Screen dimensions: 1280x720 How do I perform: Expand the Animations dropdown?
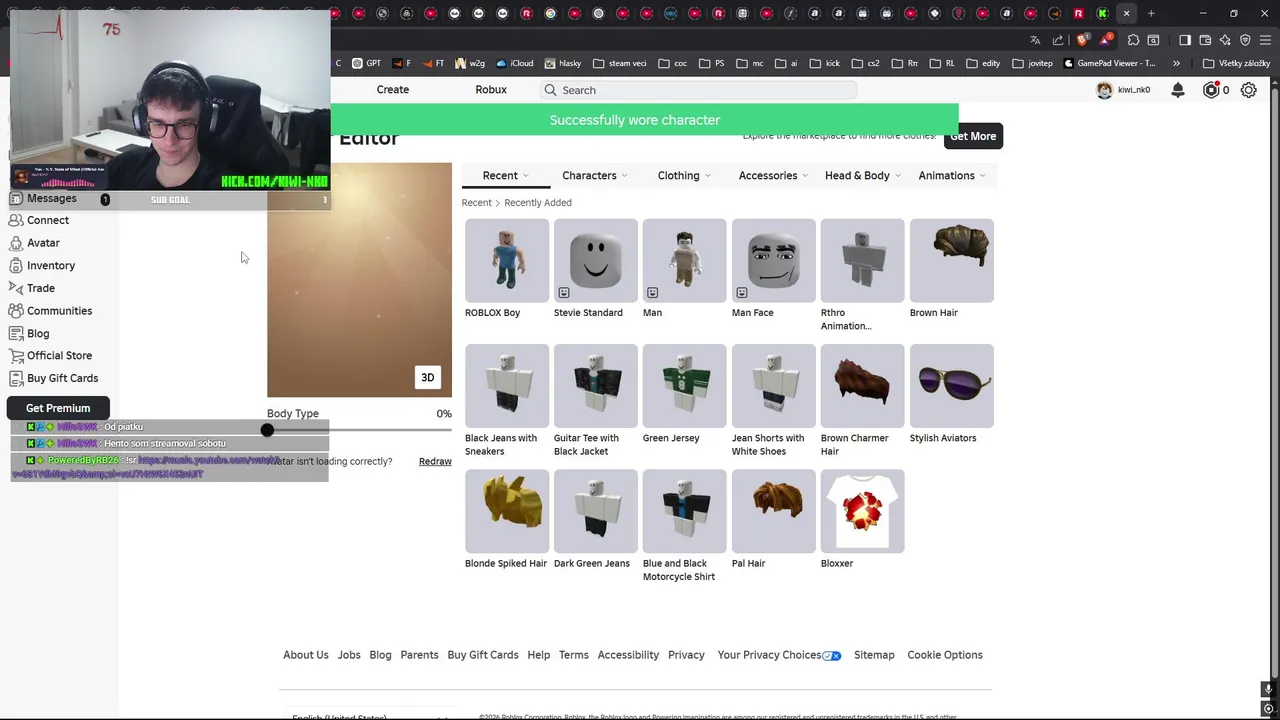pos(951,176)
